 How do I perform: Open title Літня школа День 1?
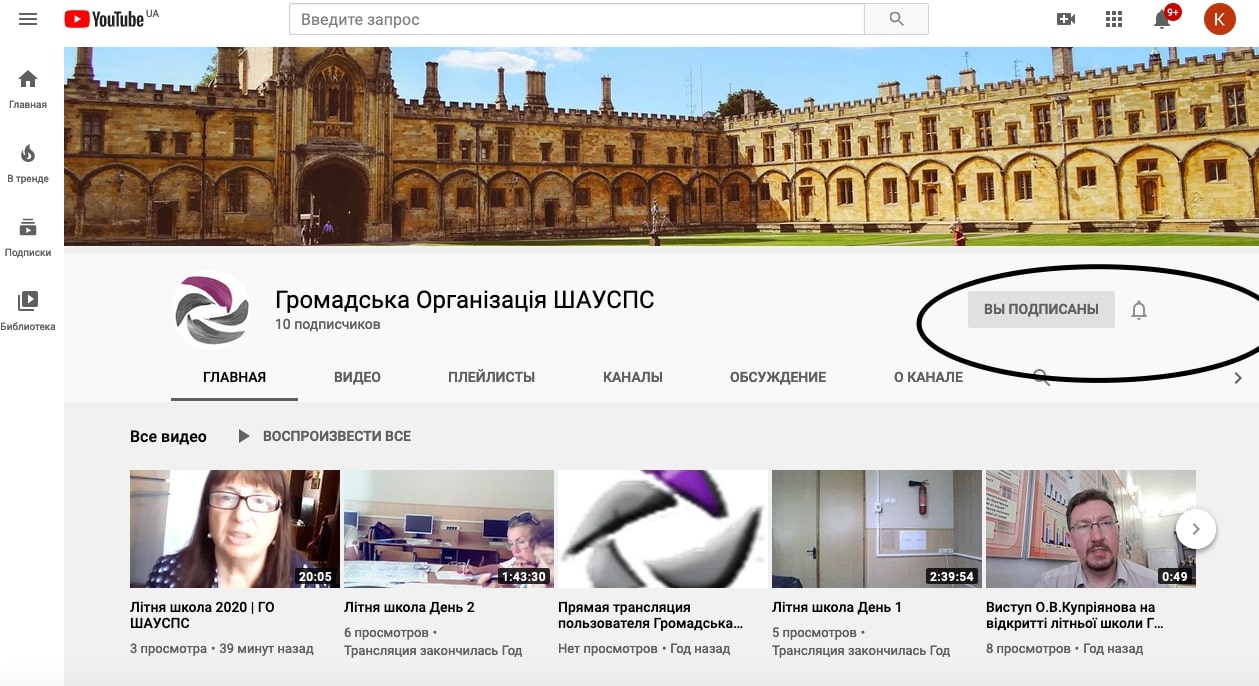point(837,607)
